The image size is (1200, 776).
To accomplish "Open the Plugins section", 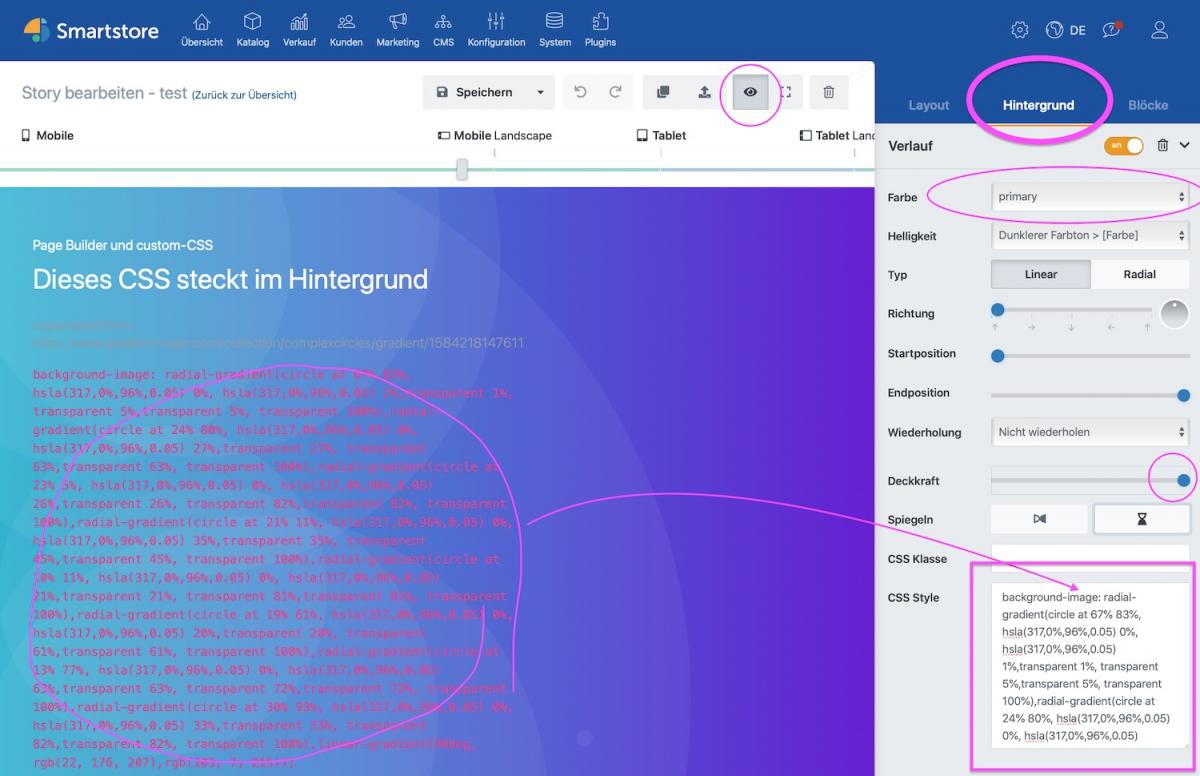I will click(x=600, y=29).
